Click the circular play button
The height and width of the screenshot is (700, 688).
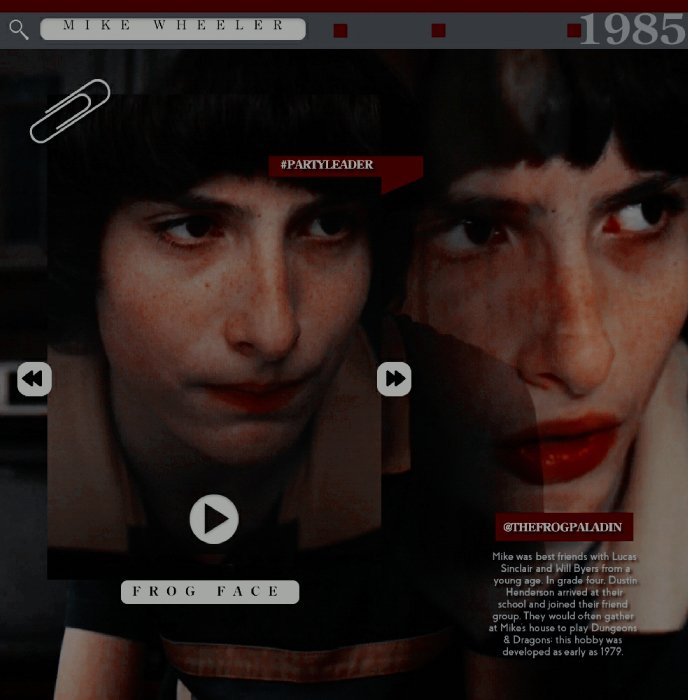(x=214, y=519)
